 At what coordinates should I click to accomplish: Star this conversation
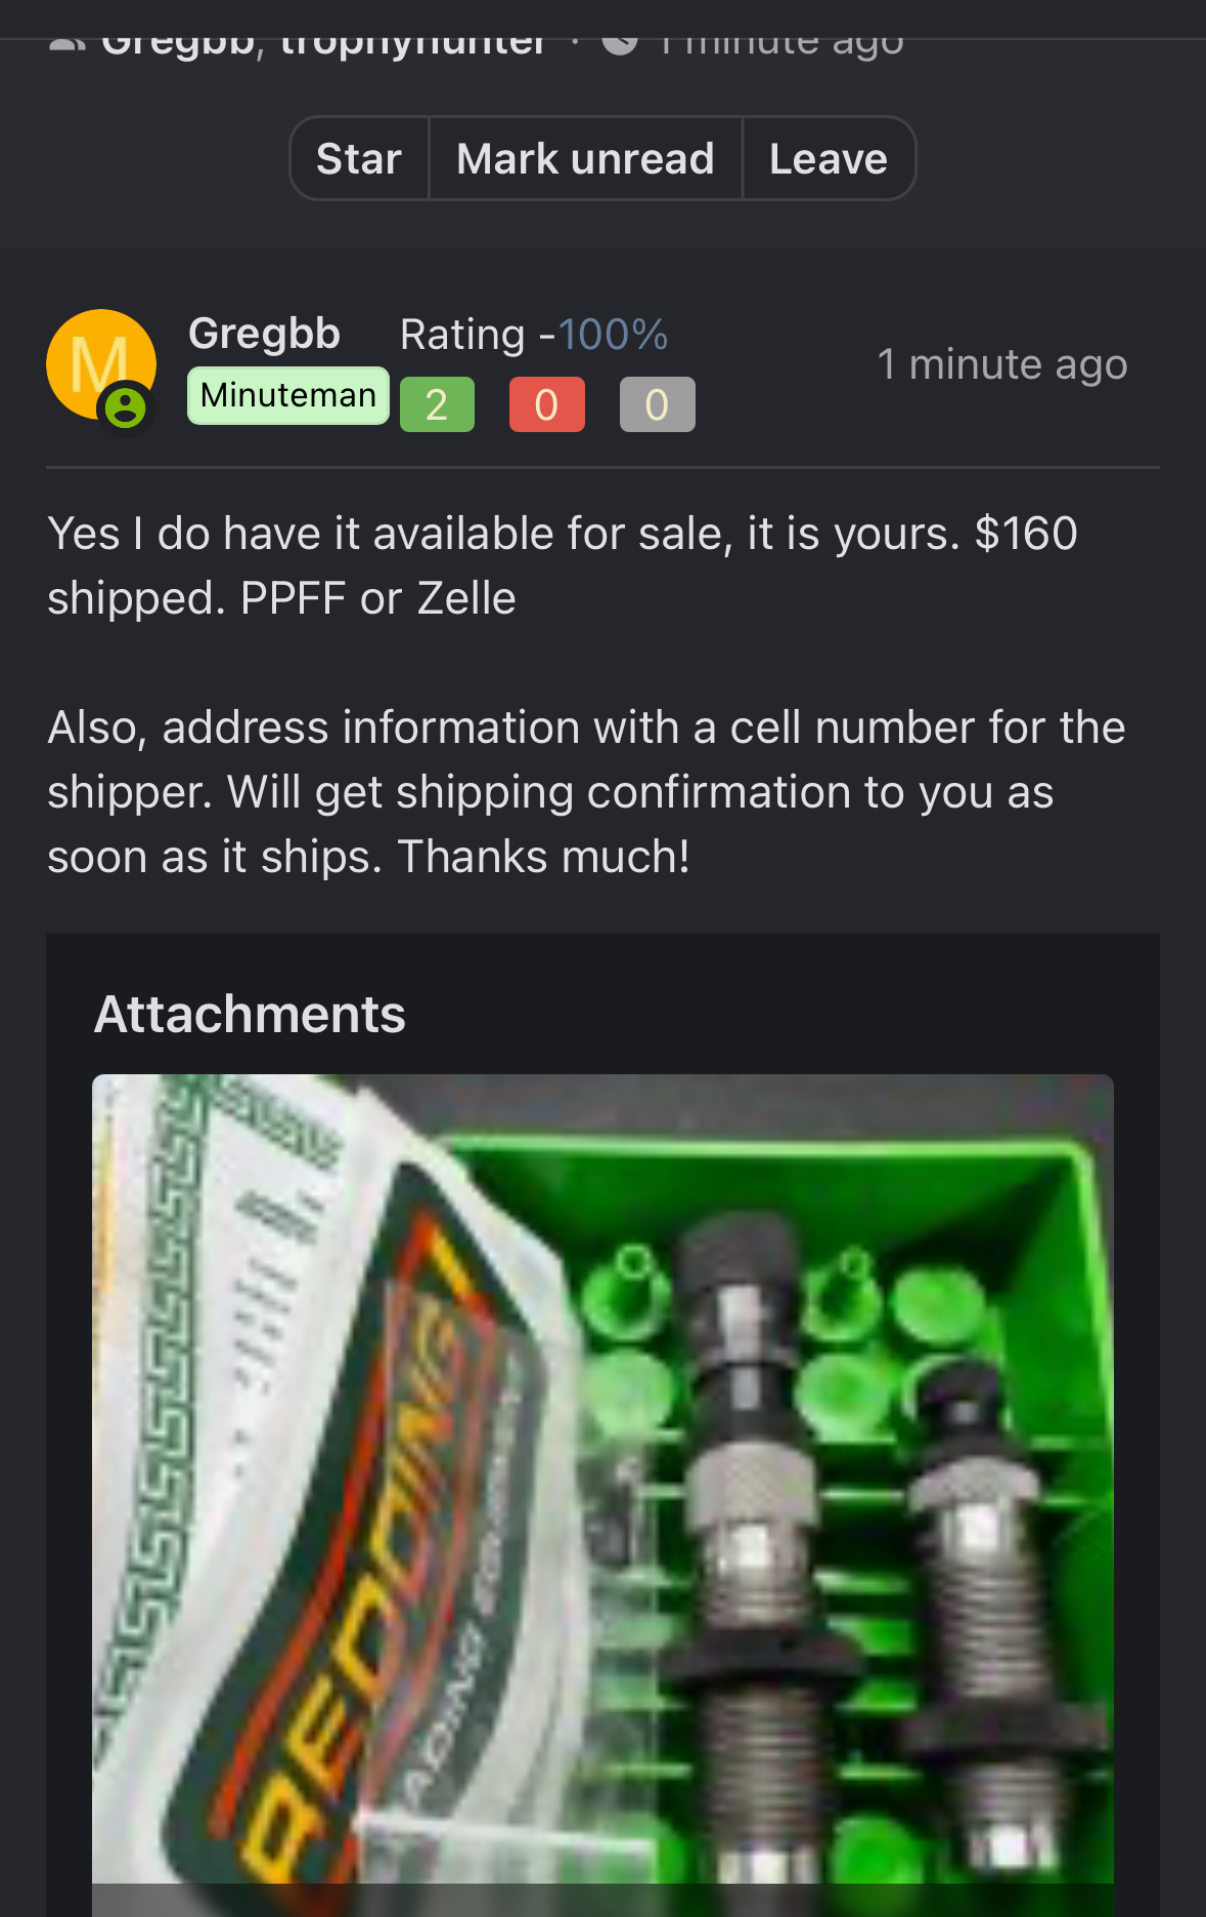(359, 159)
